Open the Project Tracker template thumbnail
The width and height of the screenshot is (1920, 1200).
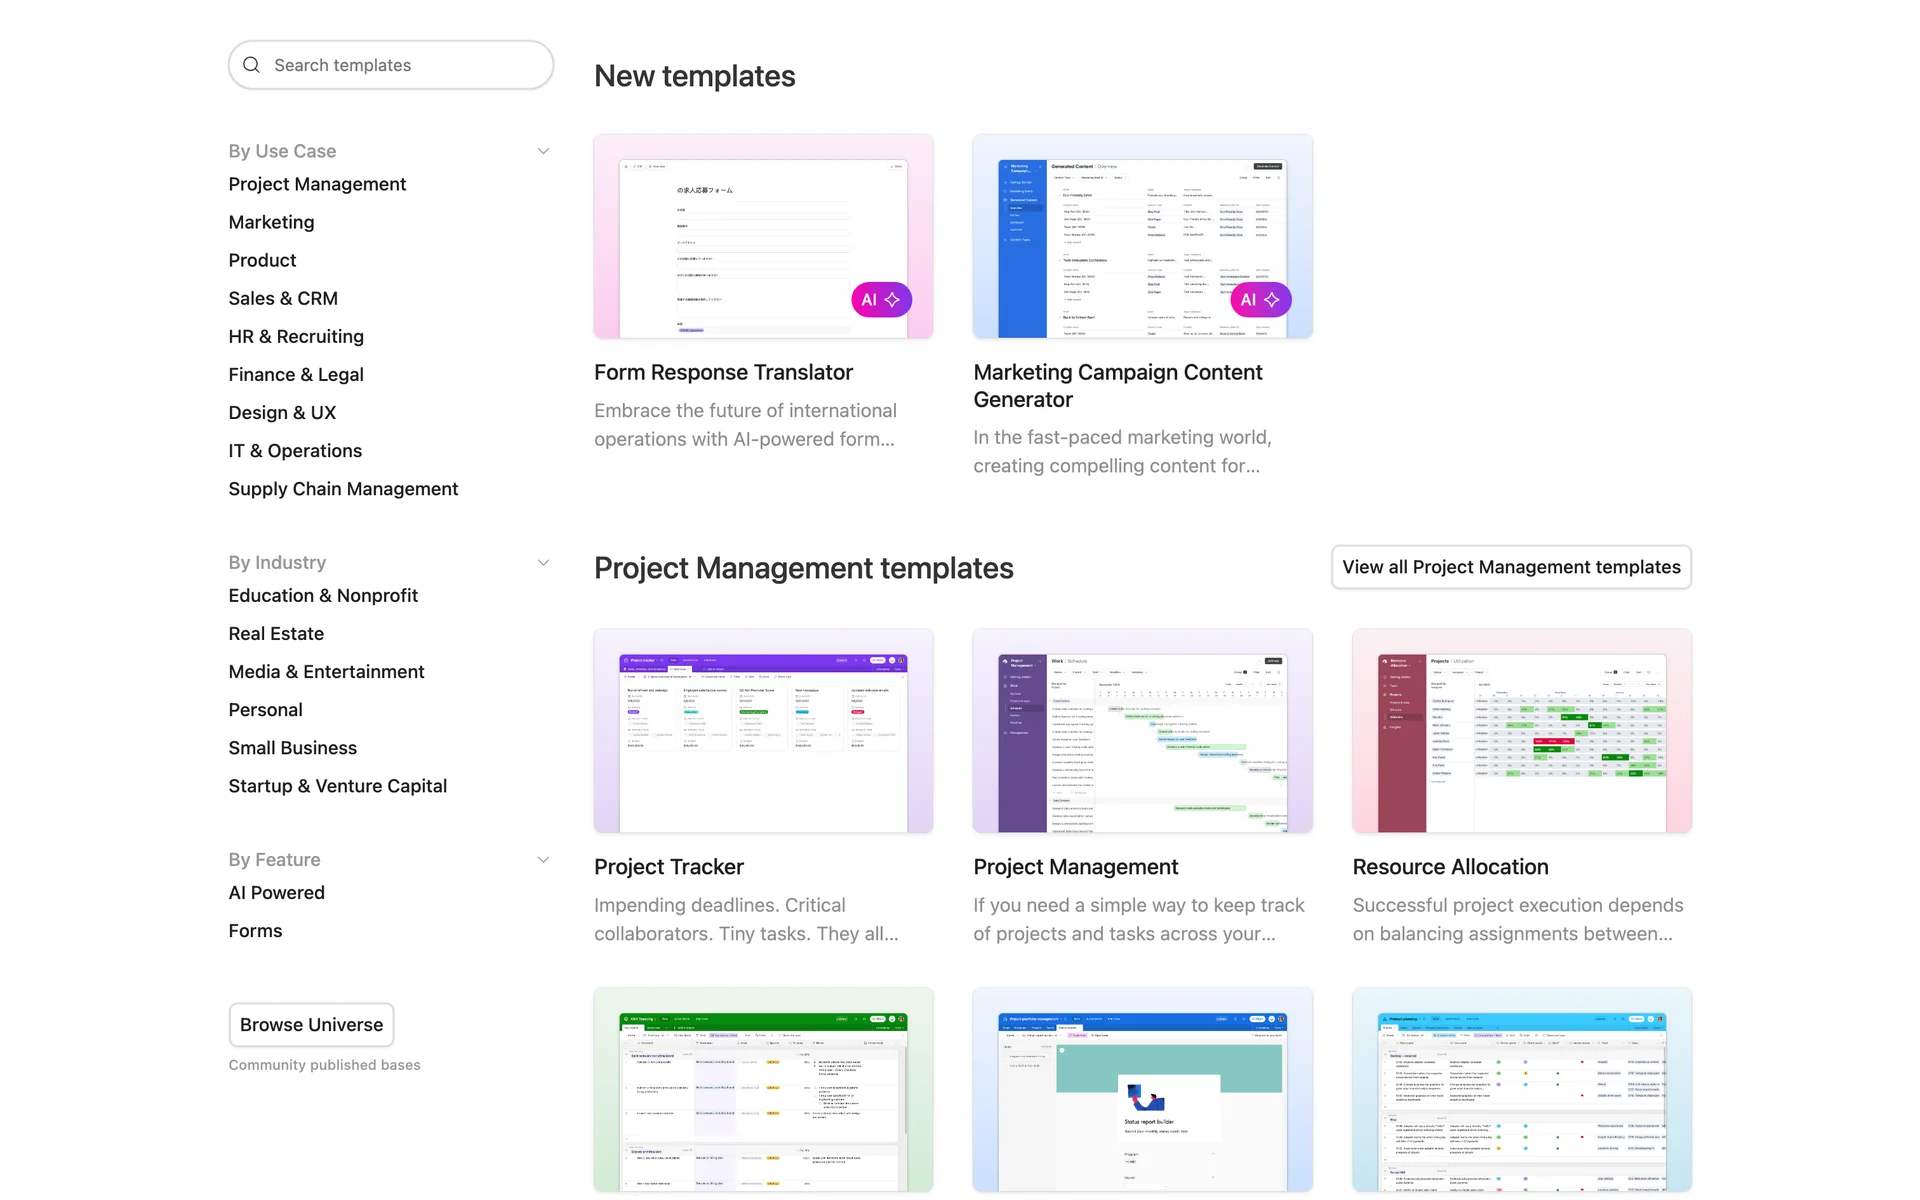[763, 731]
